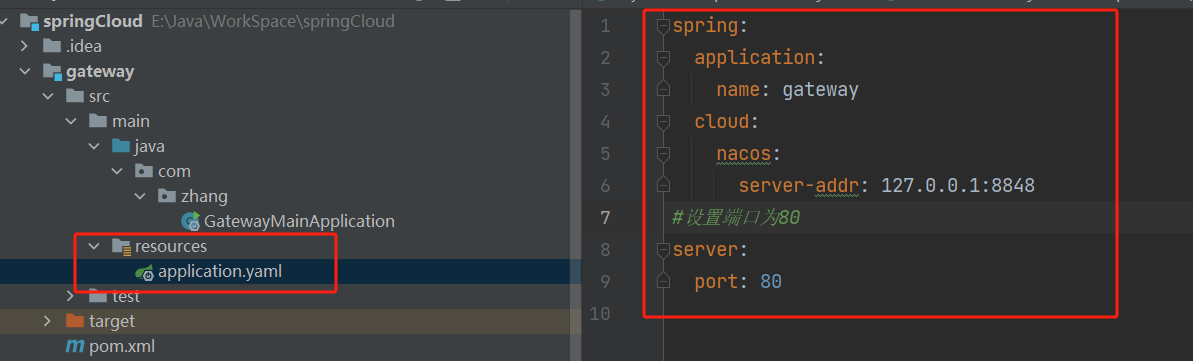Fold the spring block on line 1

coord(663,26)
